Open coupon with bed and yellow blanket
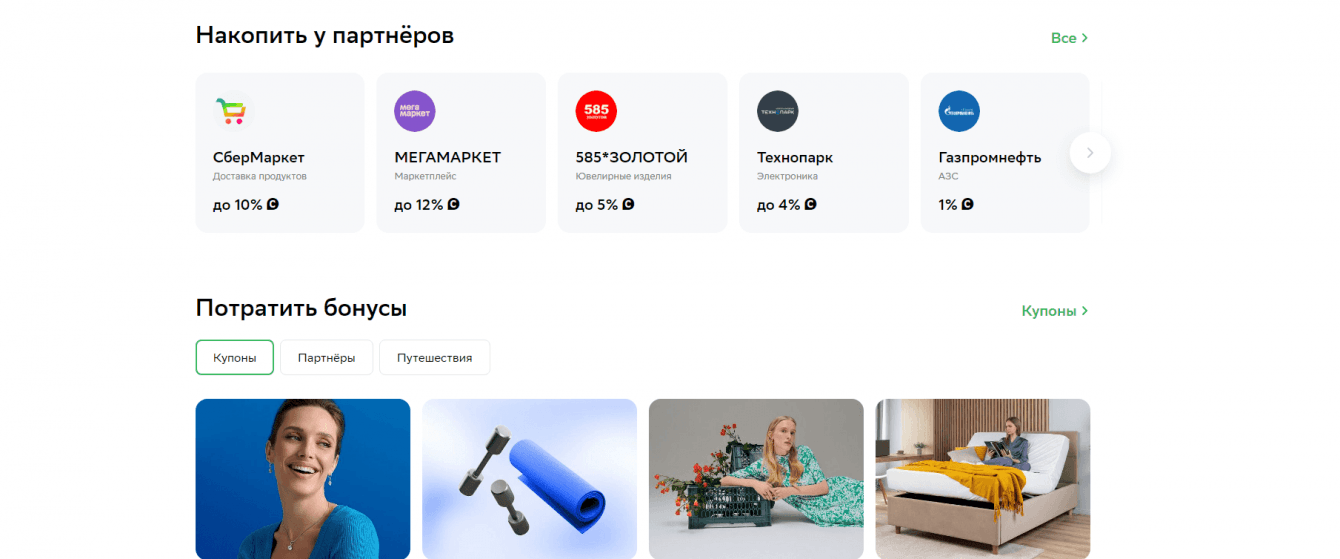Image resolution: width=1340 pixels, height=559 pixels. pyautogui.click(x=983, y=479)
